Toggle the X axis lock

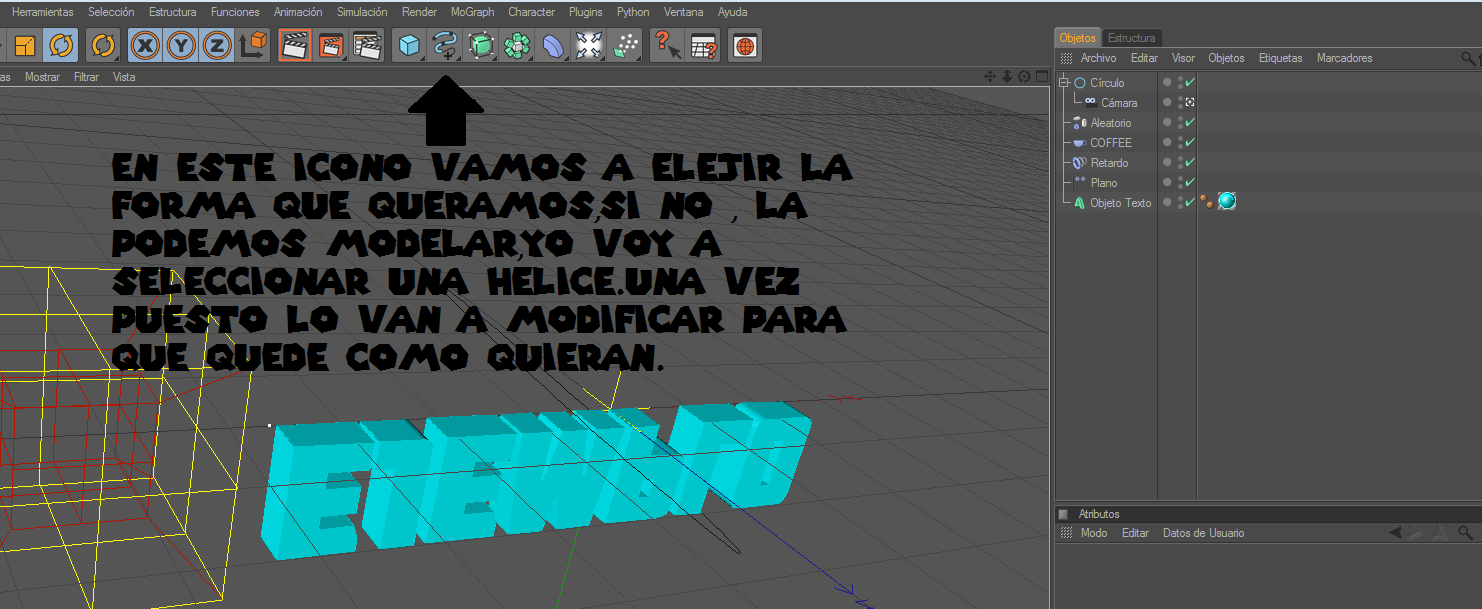[146, 45]
